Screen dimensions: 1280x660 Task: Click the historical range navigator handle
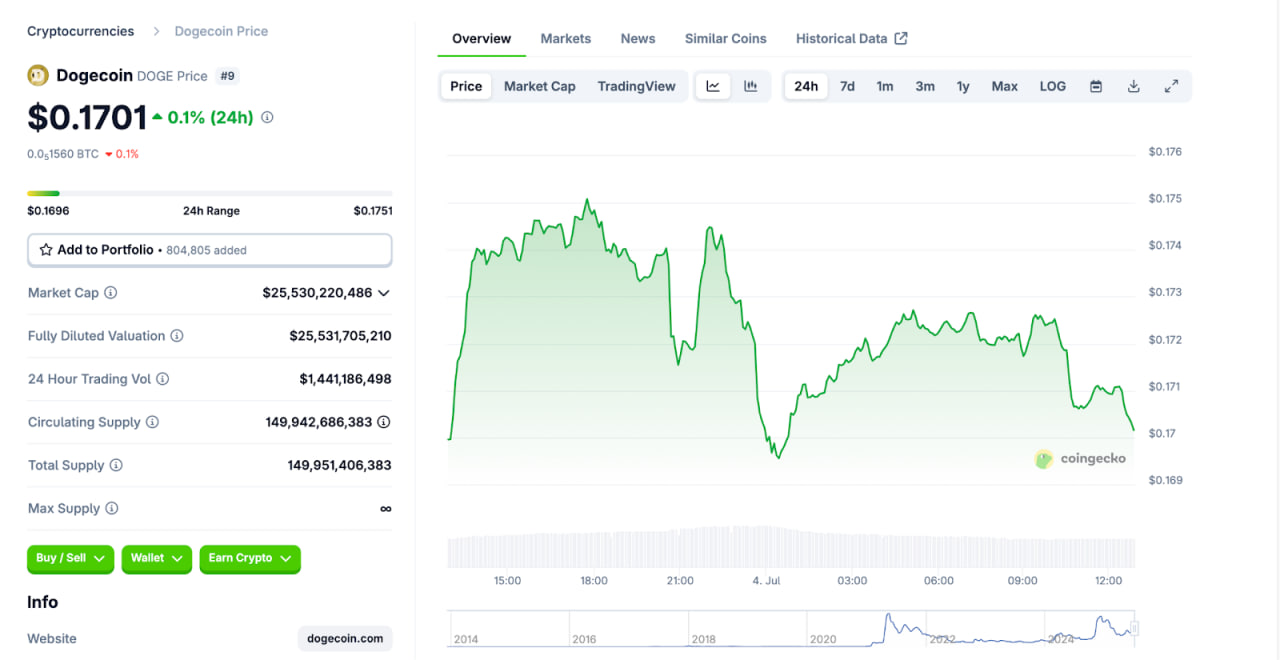pyautogui.click(x=1134, y=629)
